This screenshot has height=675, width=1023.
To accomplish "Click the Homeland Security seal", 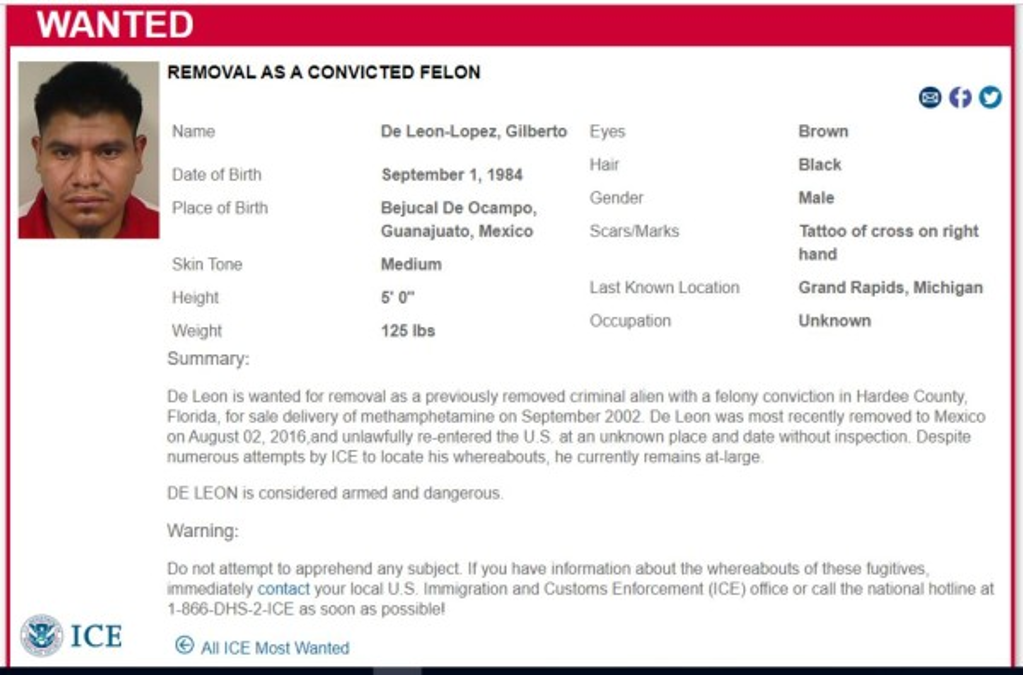I will point(41,635).
